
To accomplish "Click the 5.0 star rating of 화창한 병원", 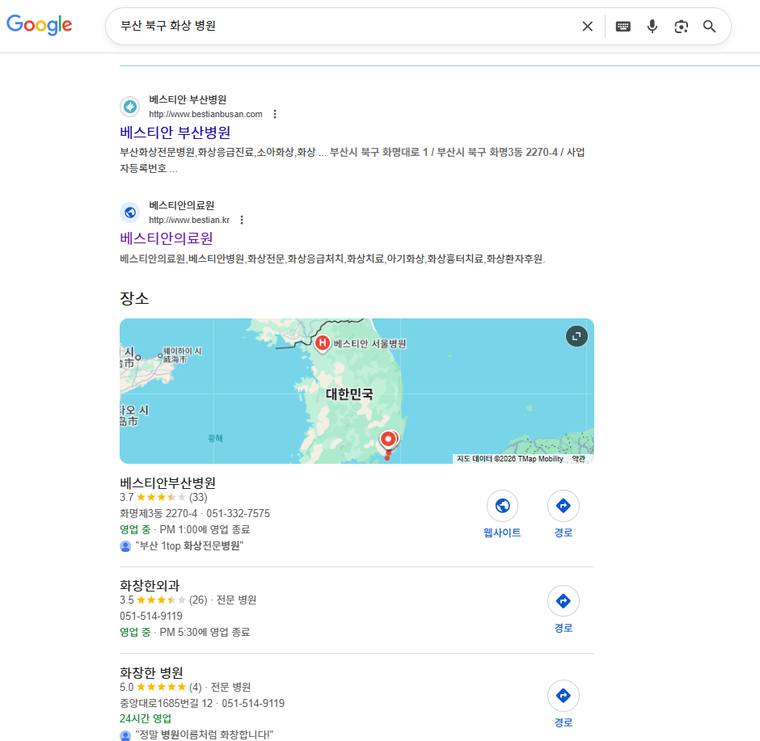I will [x=160, y=687].
